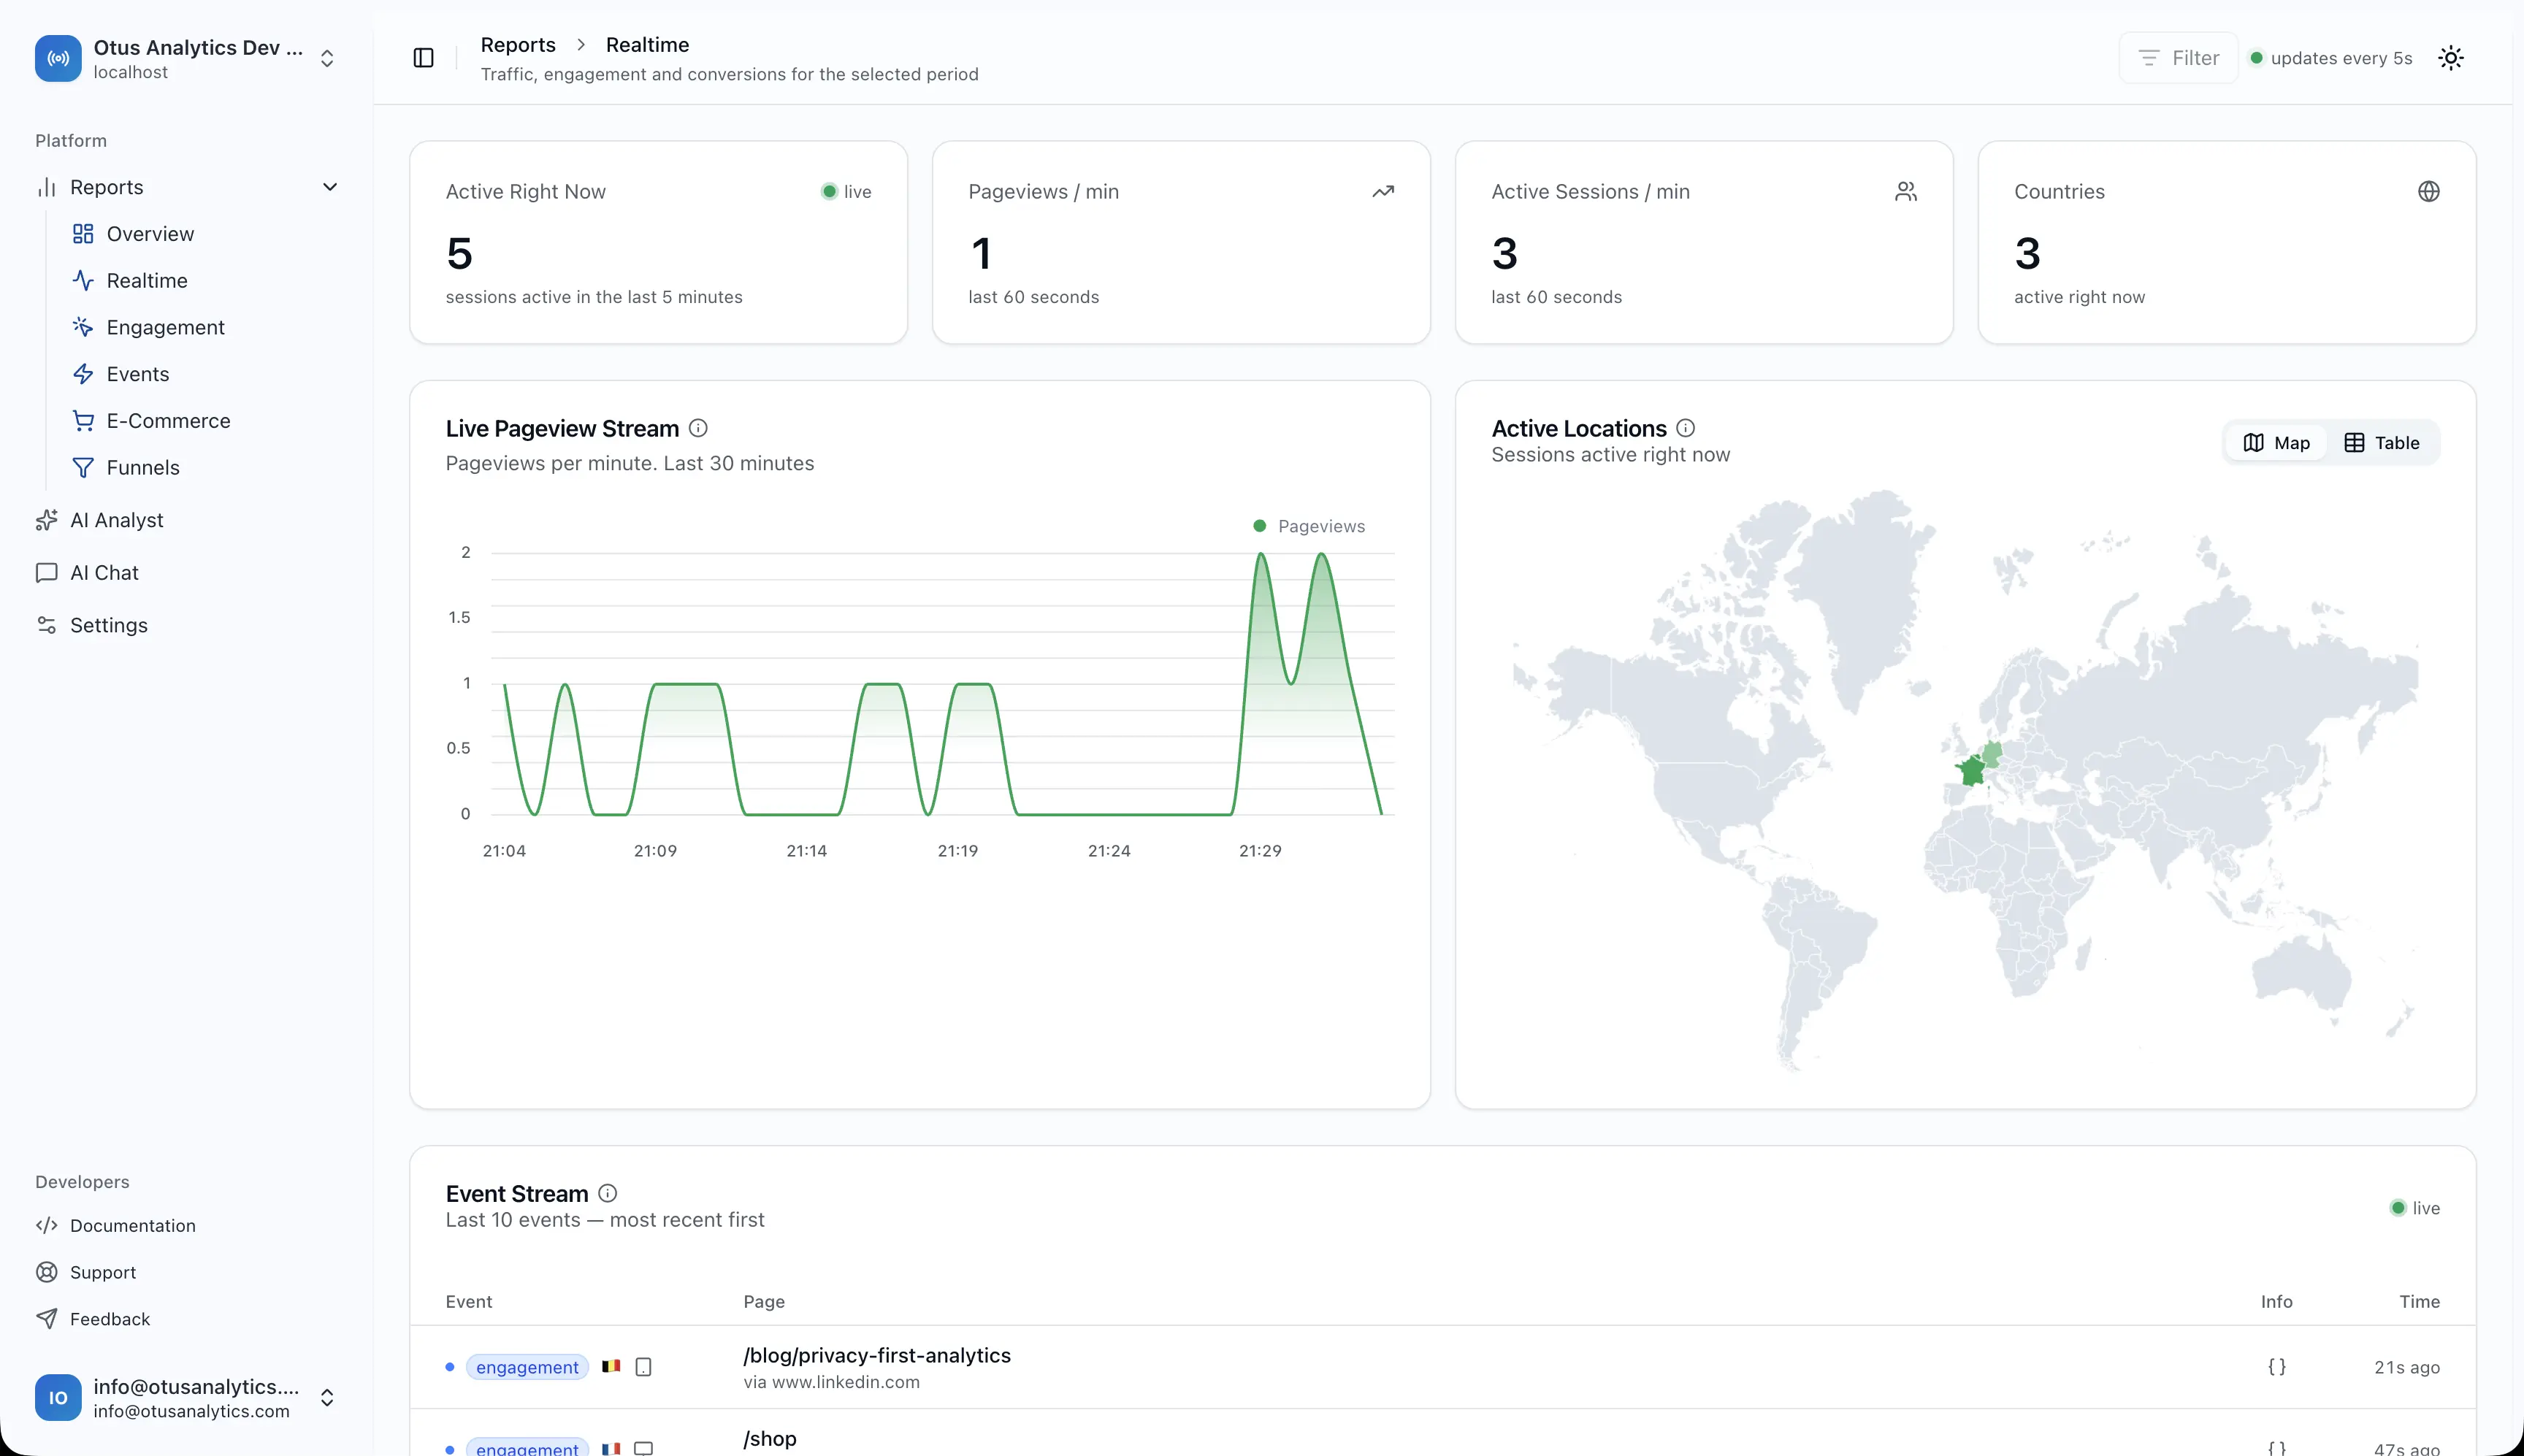Click the Funnels funnel icon
The image size is (2524, 1456).
(83, 468)
